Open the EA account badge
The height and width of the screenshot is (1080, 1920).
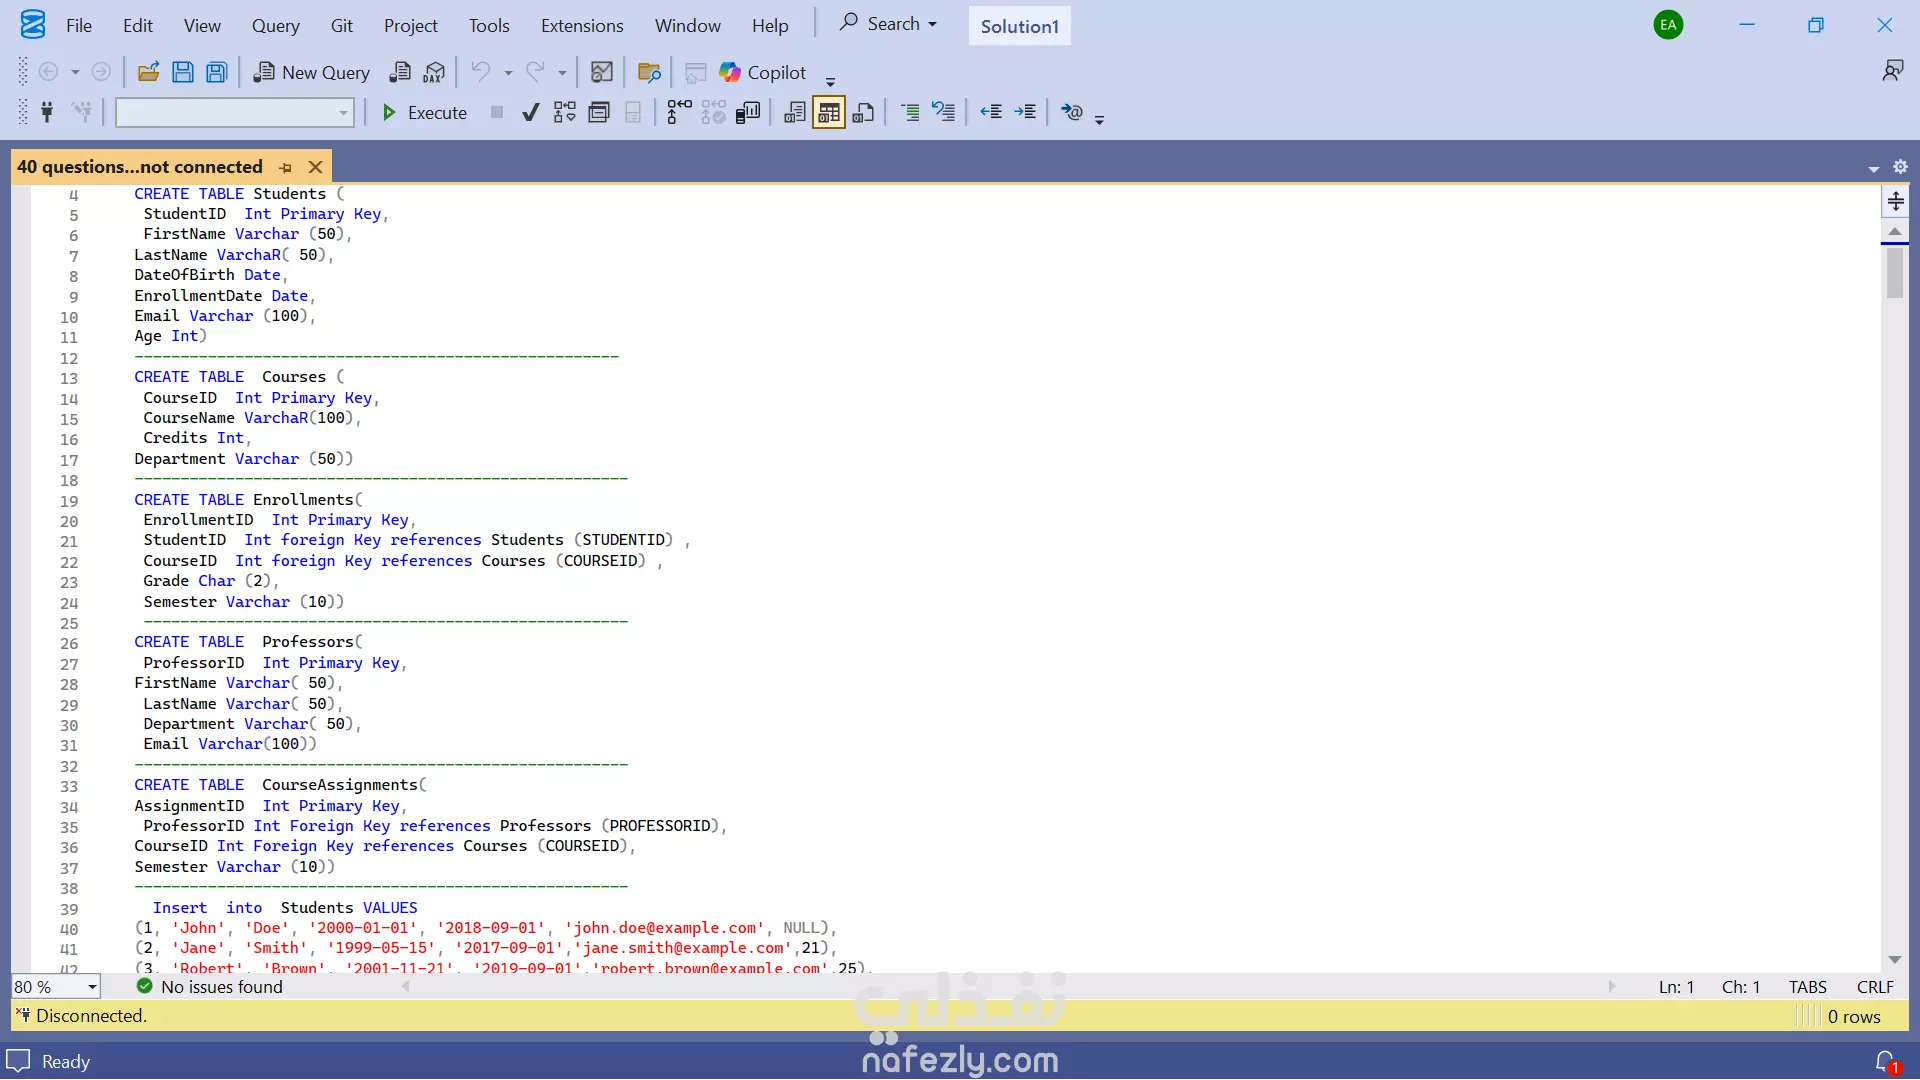point(1668,25)
